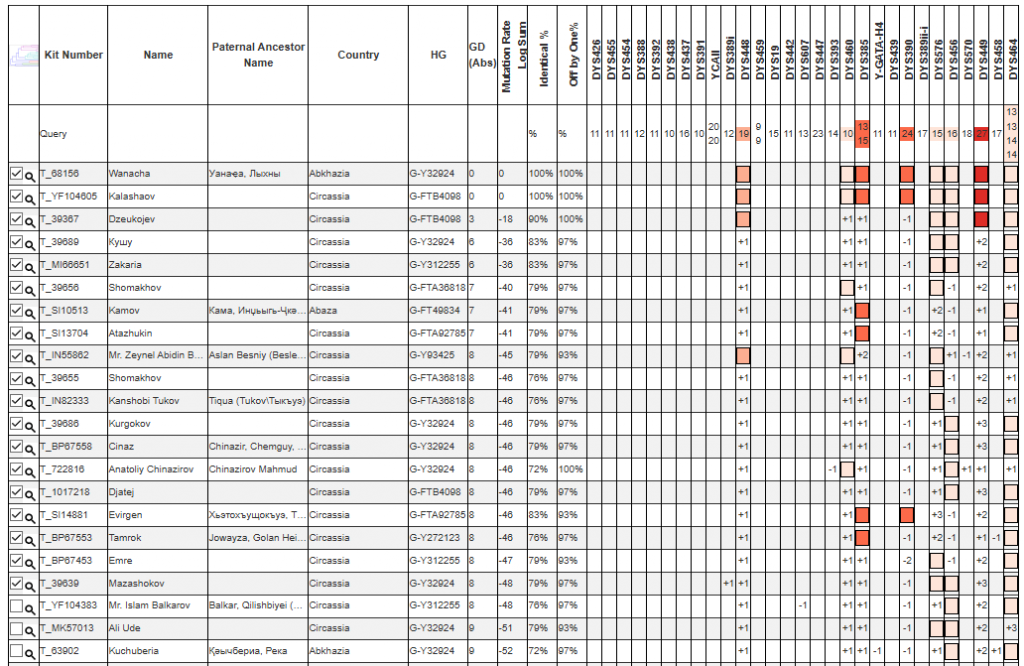
Task: Click magnifier icon for Kuchuberia row
Action: pos(31,652)
